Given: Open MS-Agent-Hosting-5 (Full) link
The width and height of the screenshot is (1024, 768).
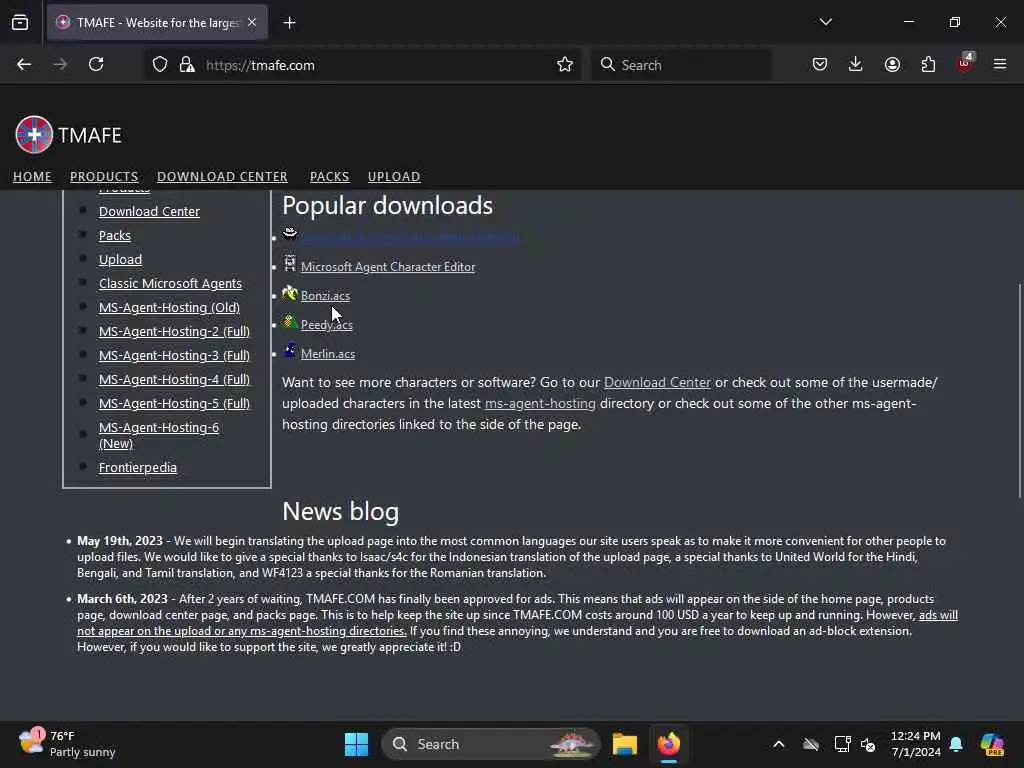Looking at the screenshot, I should (x=174, y=404).
